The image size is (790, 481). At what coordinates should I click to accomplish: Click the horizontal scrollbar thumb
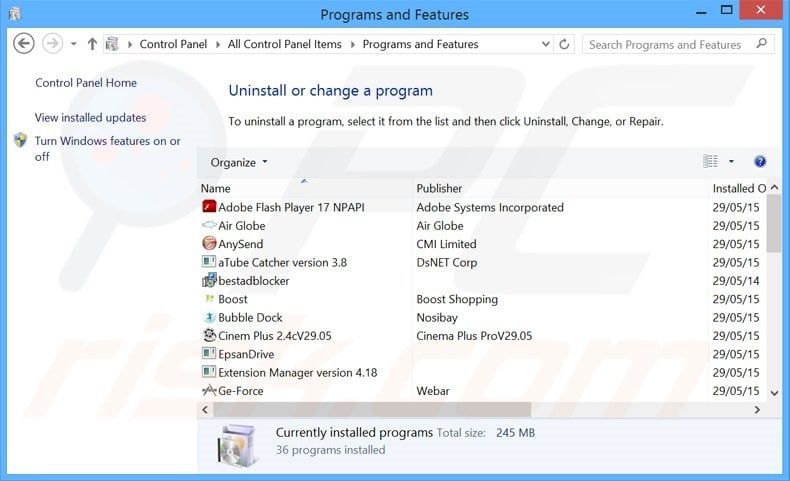pos(372,409)
